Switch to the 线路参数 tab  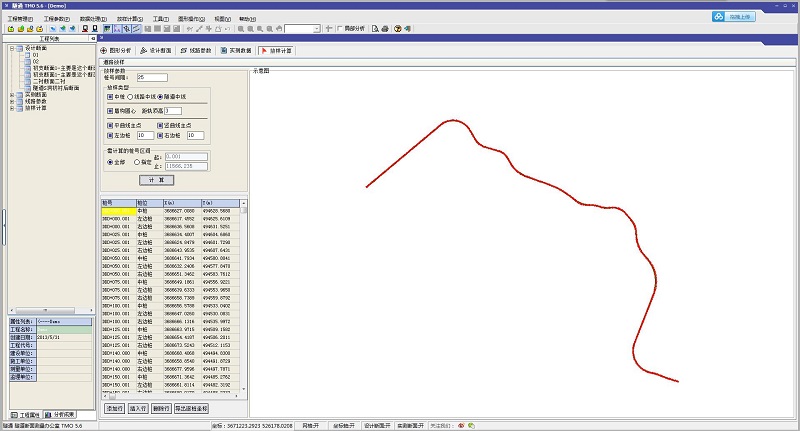pyautogui.click(x=196, y=50)
